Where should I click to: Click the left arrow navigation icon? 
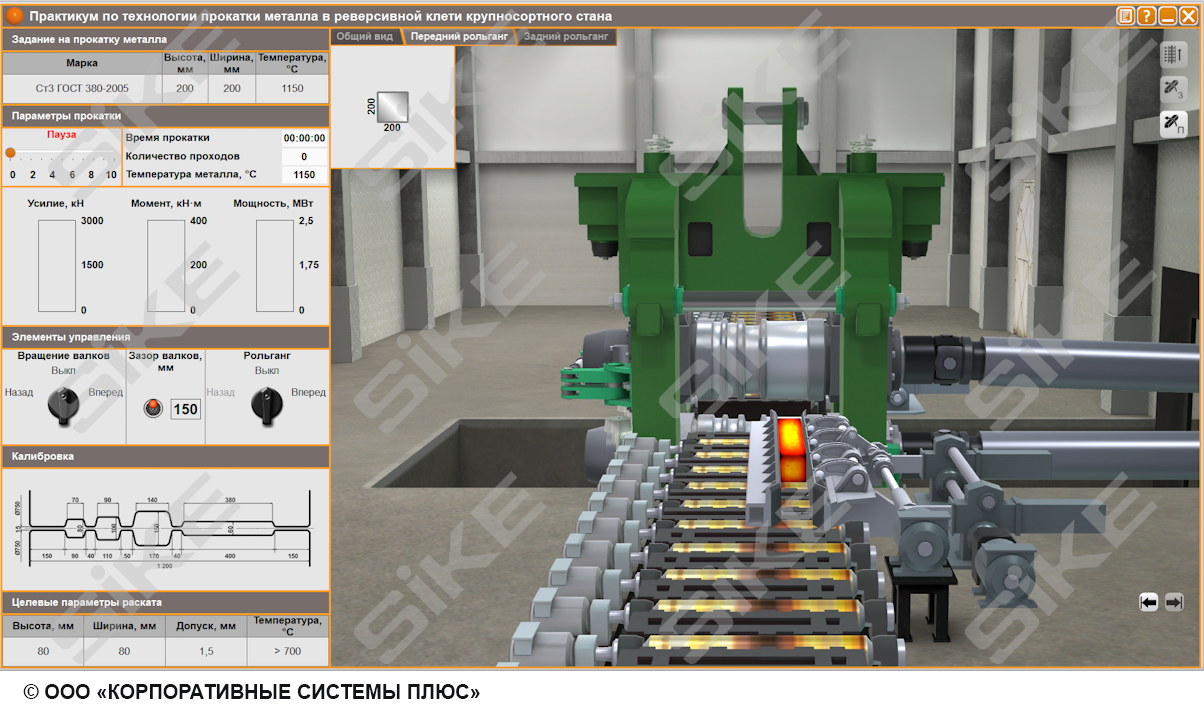click(1149, 602)
